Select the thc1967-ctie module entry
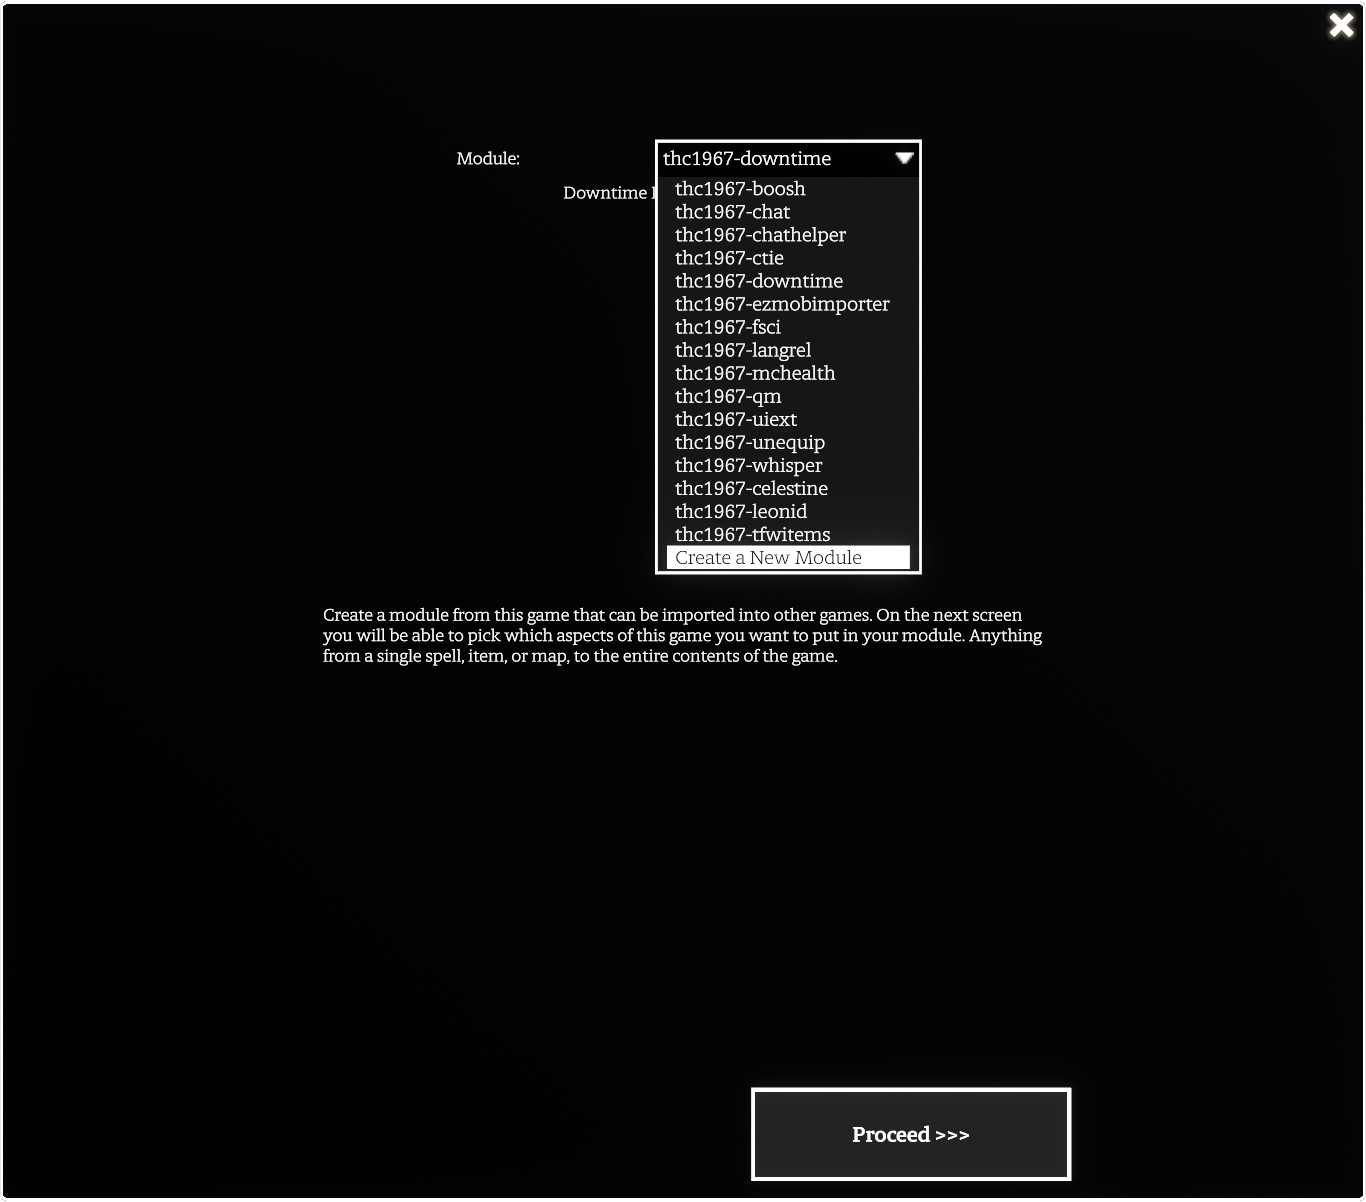The width and height of the screenshot is (1366, 1202). point(729,258)
